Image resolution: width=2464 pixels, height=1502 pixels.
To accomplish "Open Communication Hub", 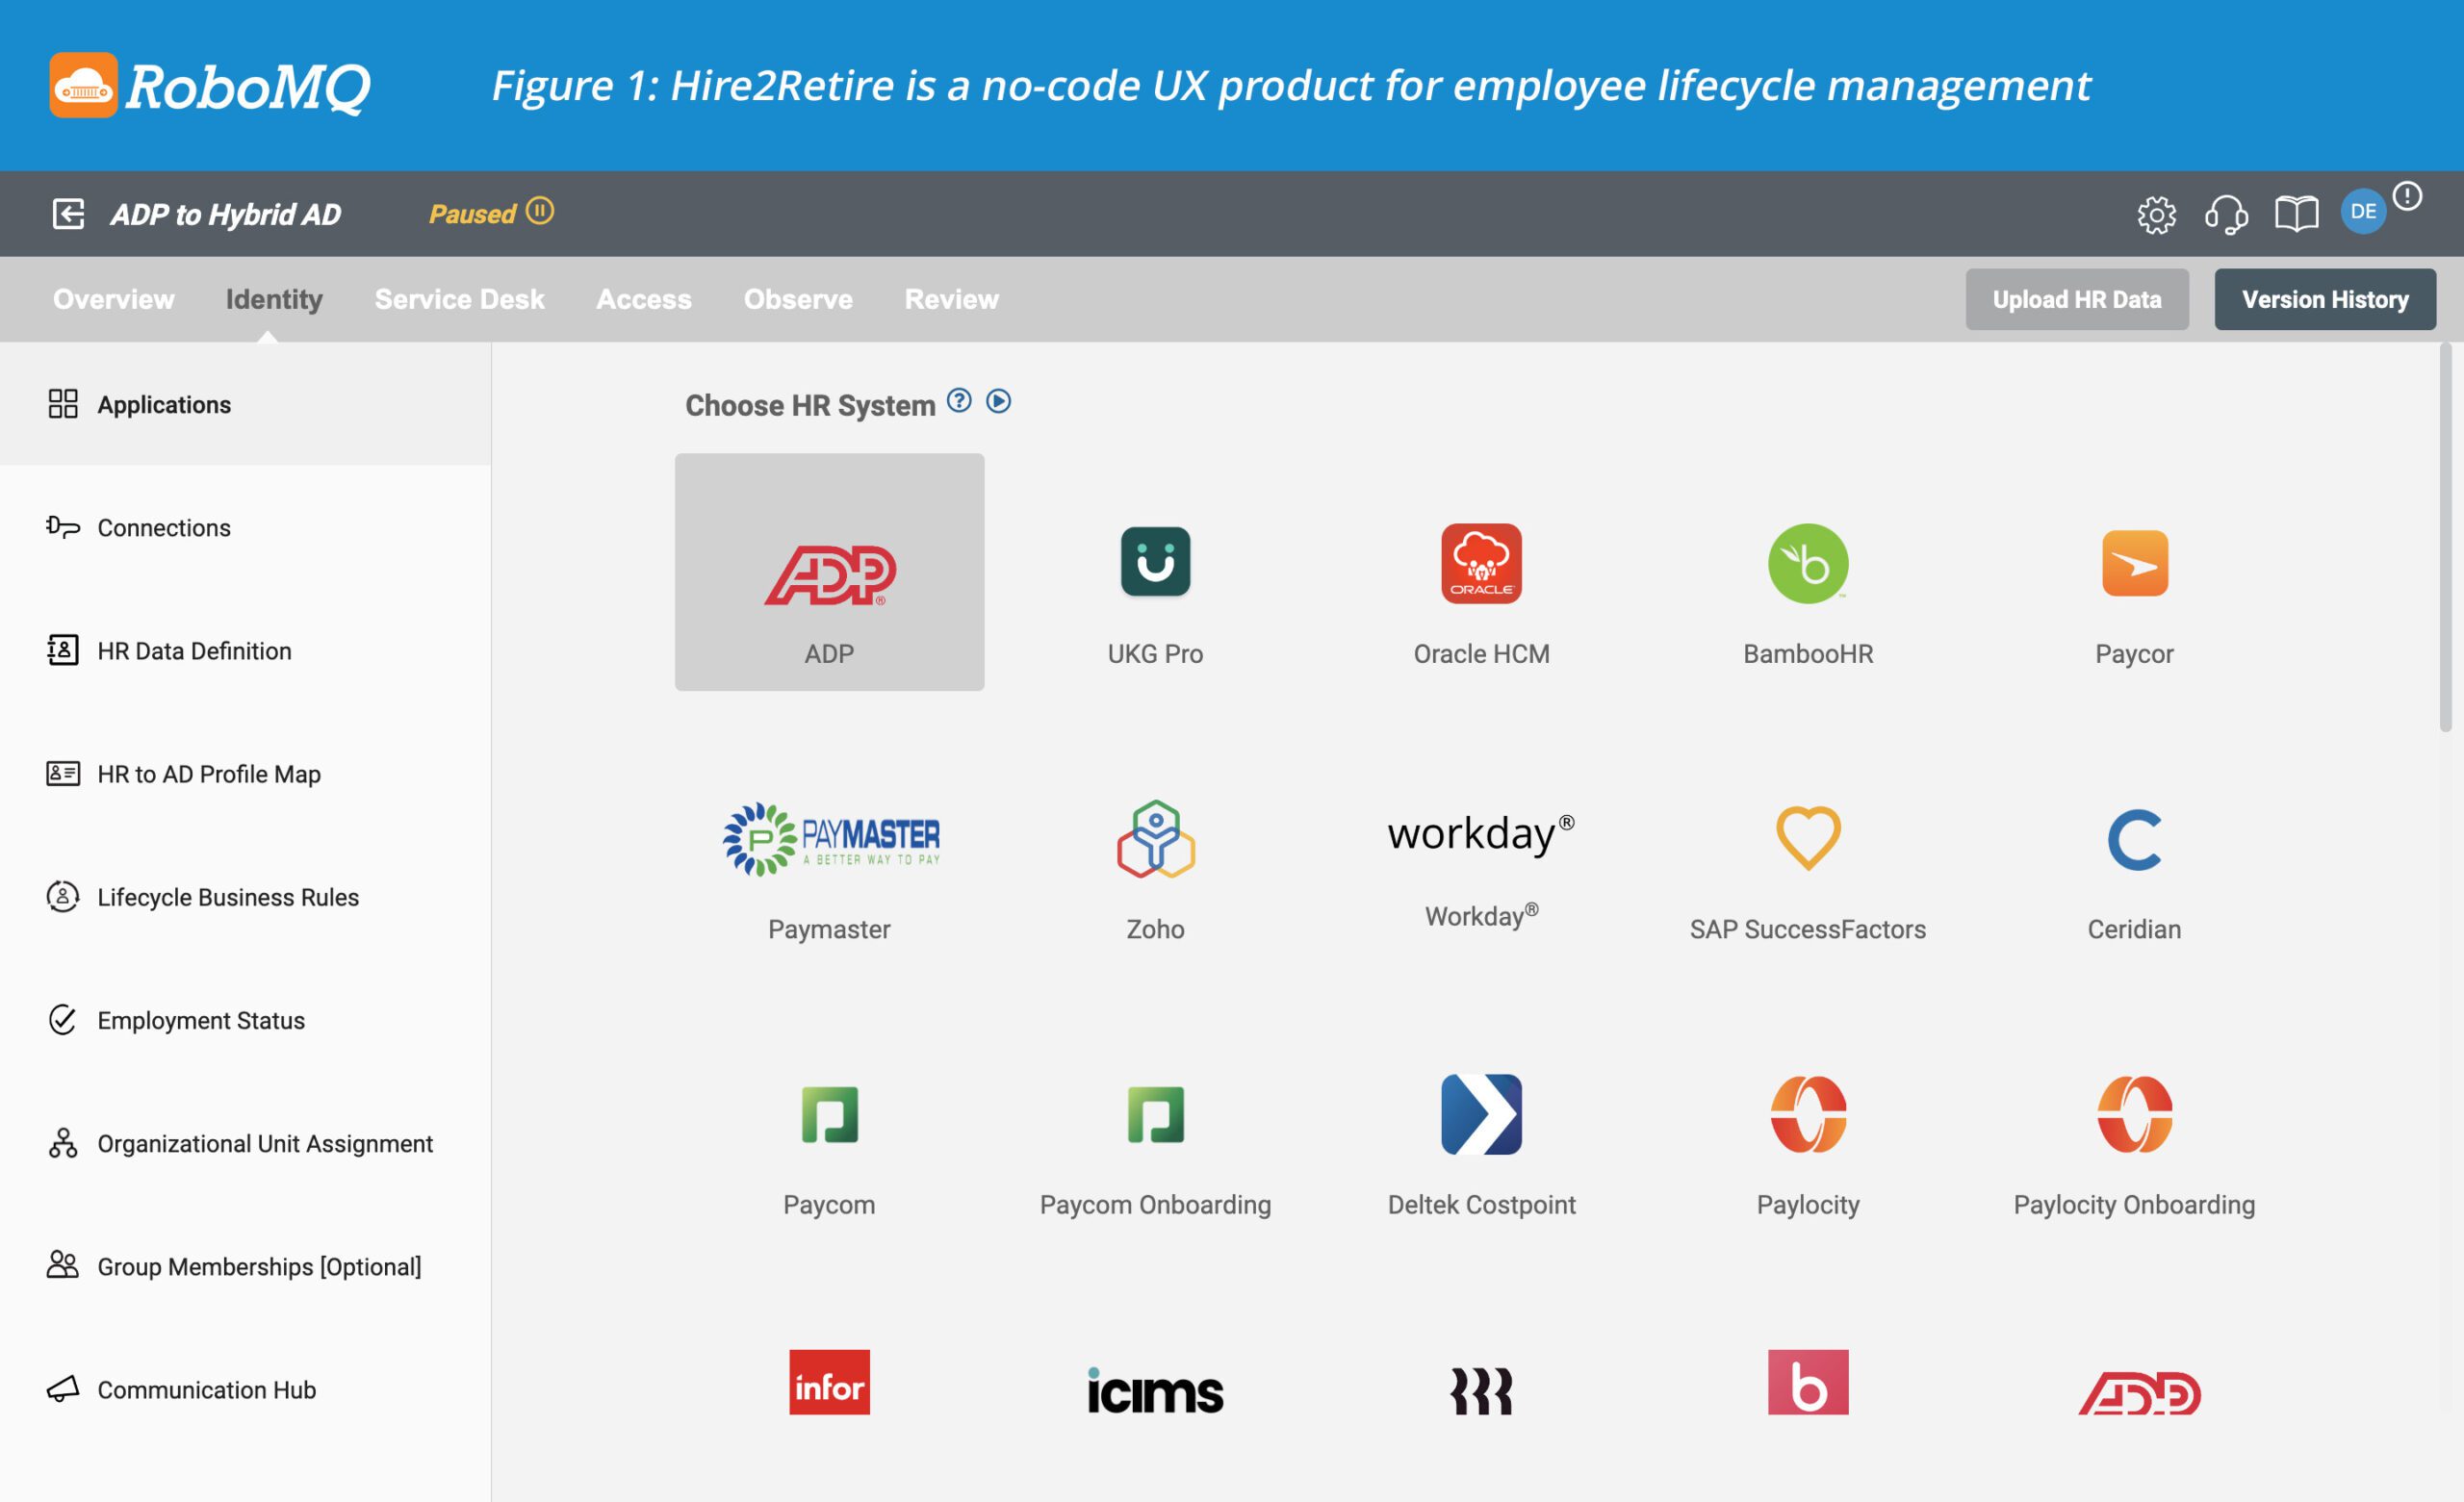I will pos(245,1389).
